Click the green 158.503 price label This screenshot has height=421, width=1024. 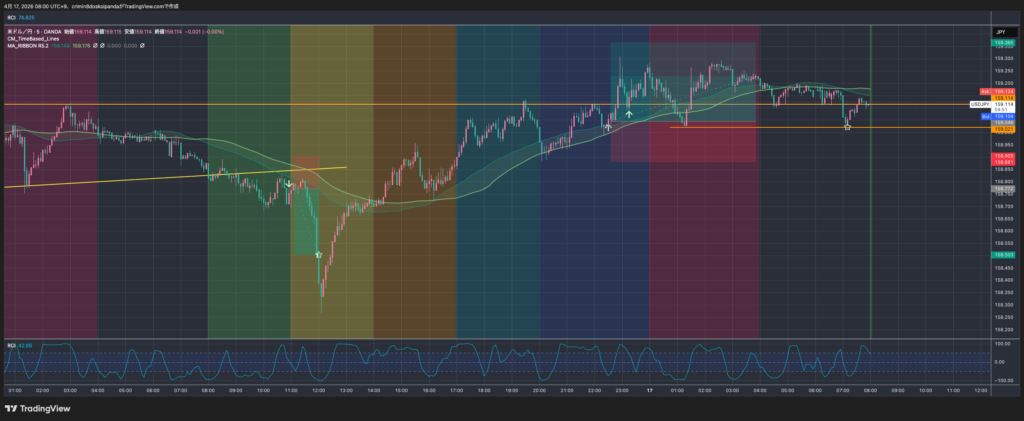click(x=1002, y=255)
